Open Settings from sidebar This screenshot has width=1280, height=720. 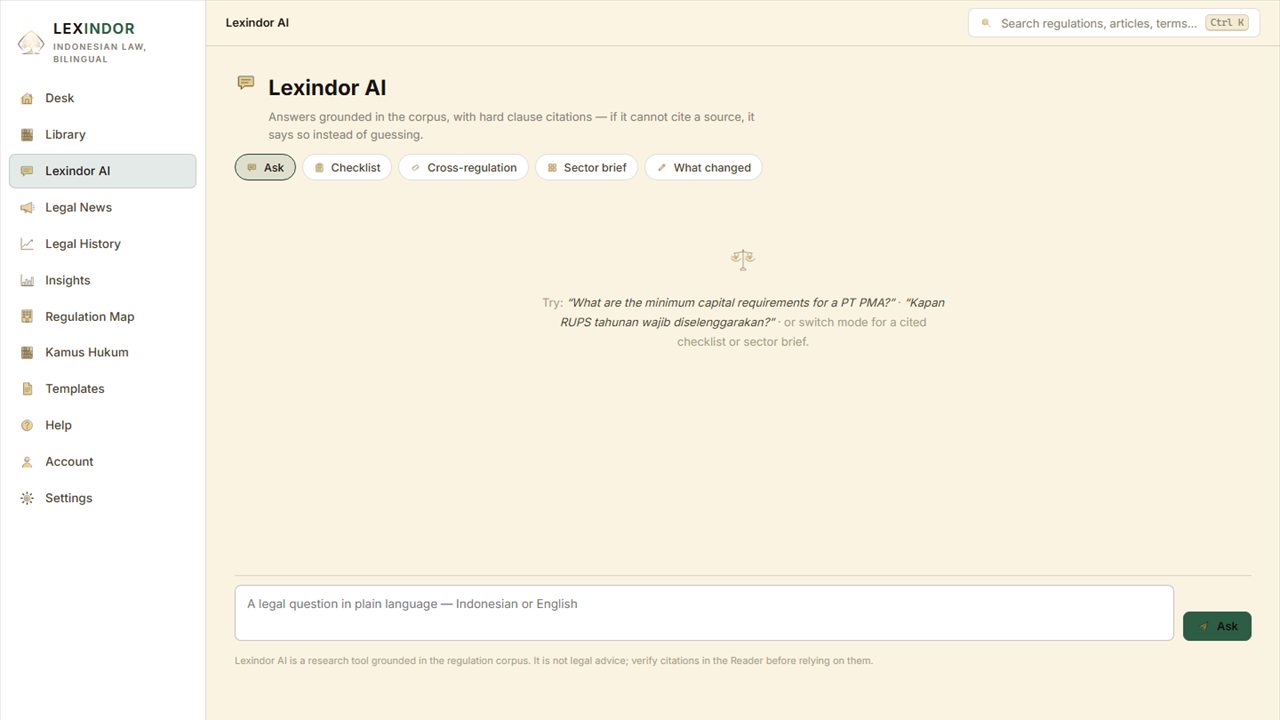click(102, 498)
